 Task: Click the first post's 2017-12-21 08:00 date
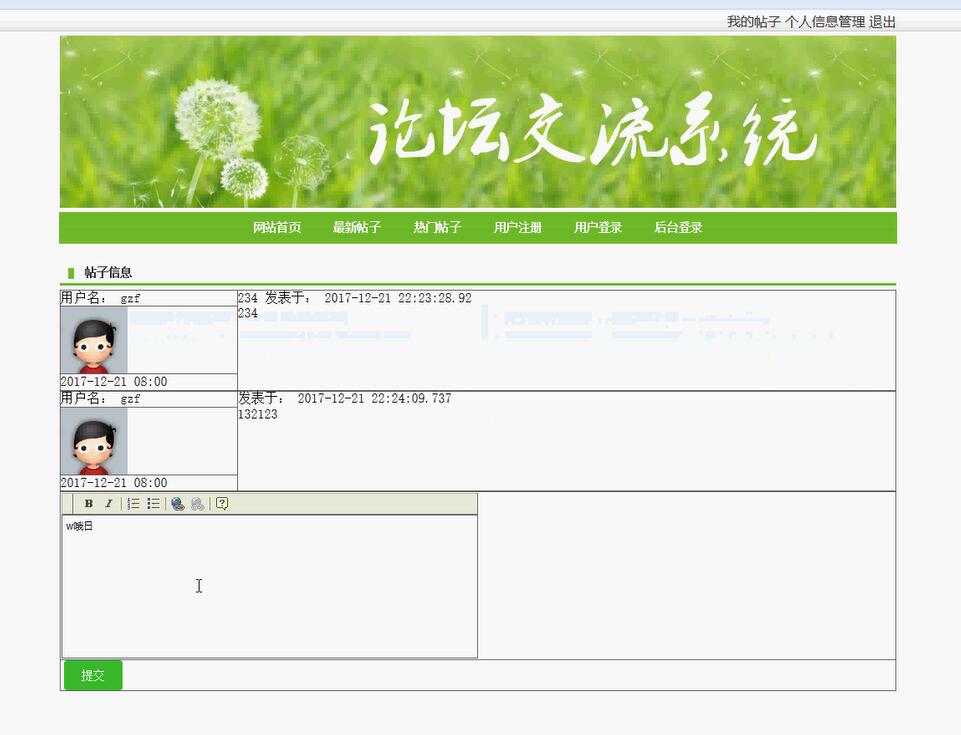coord(114,381)
